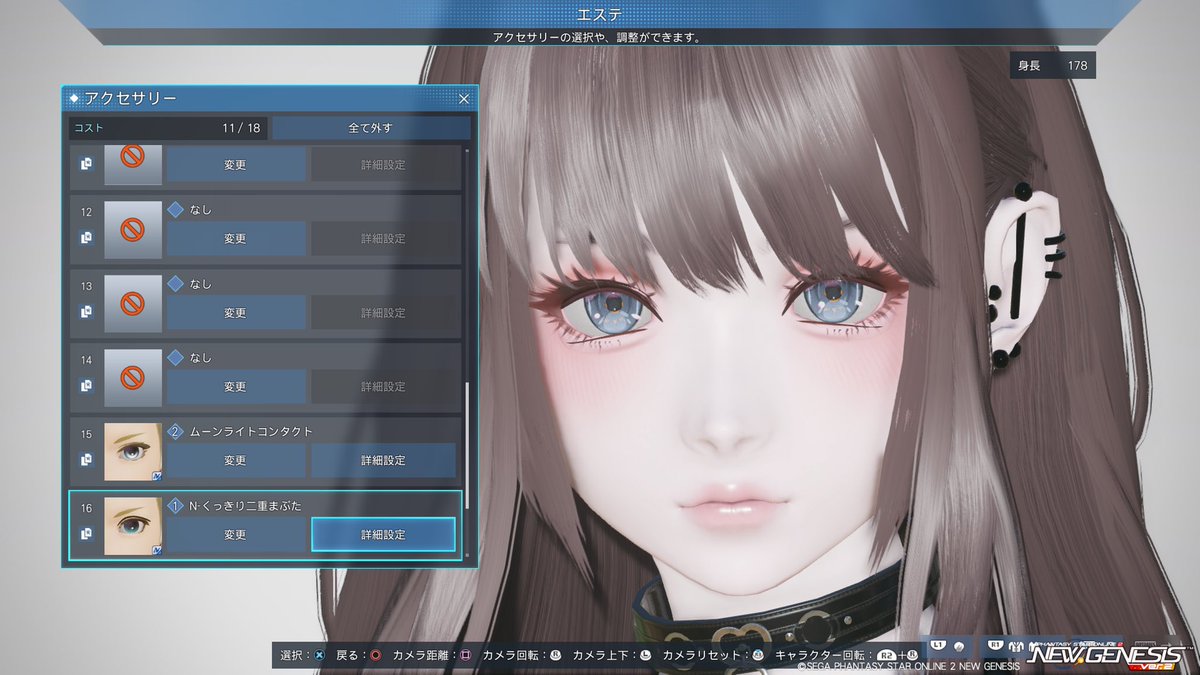Click the copy icon for slot 13
Image resolution: width=1200 pixels, height=675 pixels.
click(86, 312)
